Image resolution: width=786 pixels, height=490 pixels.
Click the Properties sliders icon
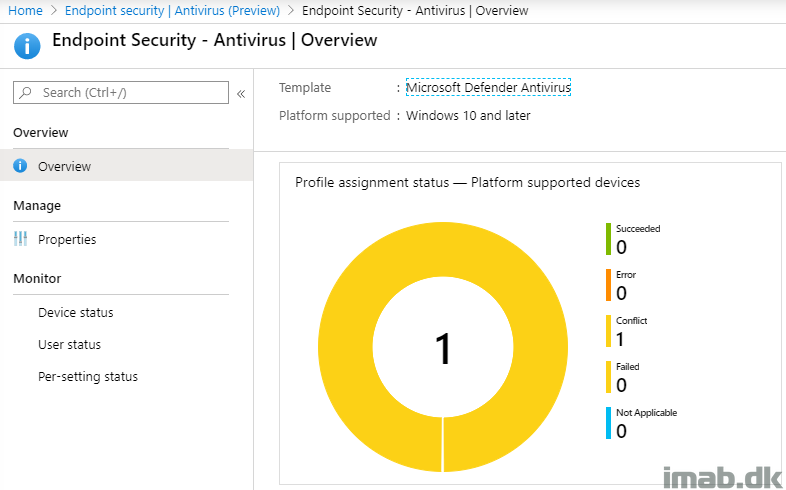pos(21,238)
